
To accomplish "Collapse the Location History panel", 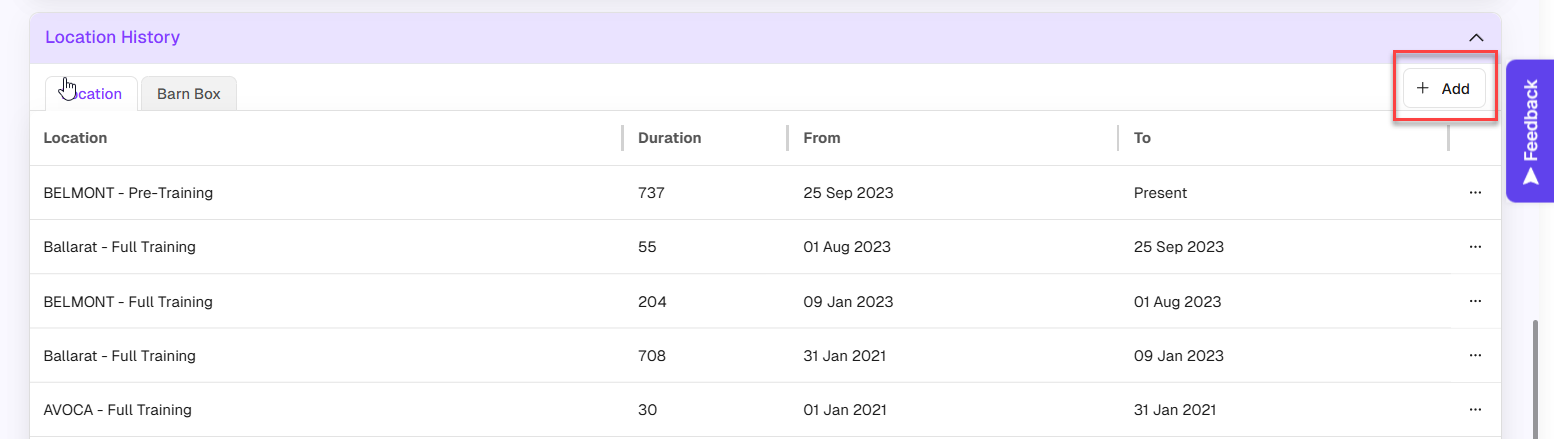I will point(1476,38).
